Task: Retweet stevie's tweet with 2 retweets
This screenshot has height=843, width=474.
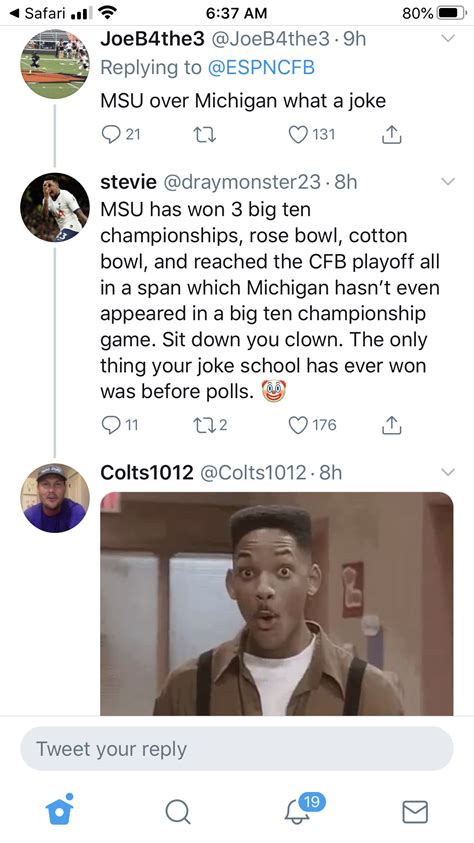Action: click(210, 425)
